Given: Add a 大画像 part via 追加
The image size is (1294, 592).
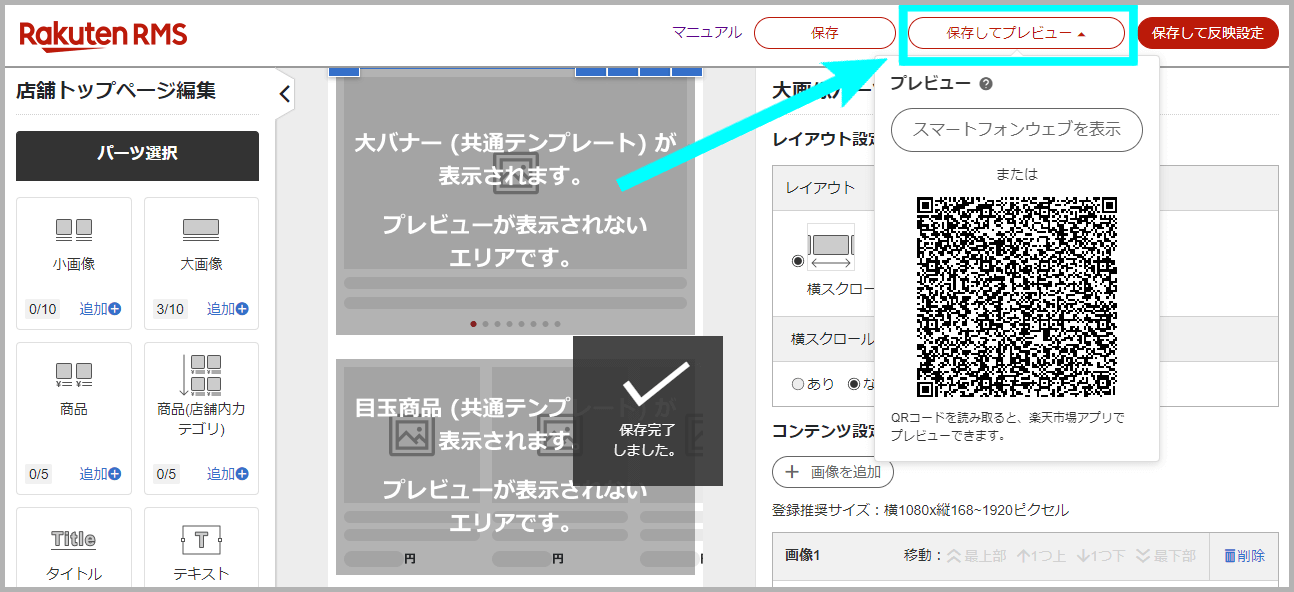Looking at the screenshot, I should (x=227, y=309).
